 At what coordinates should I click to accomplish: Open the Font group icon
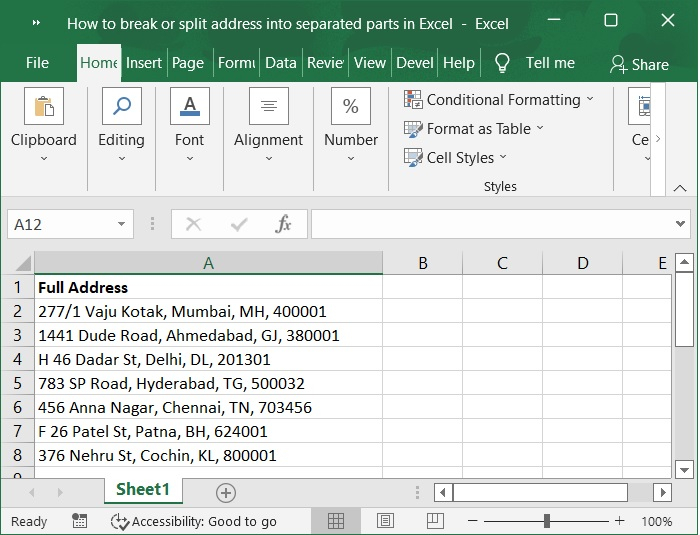coord(189,107)
